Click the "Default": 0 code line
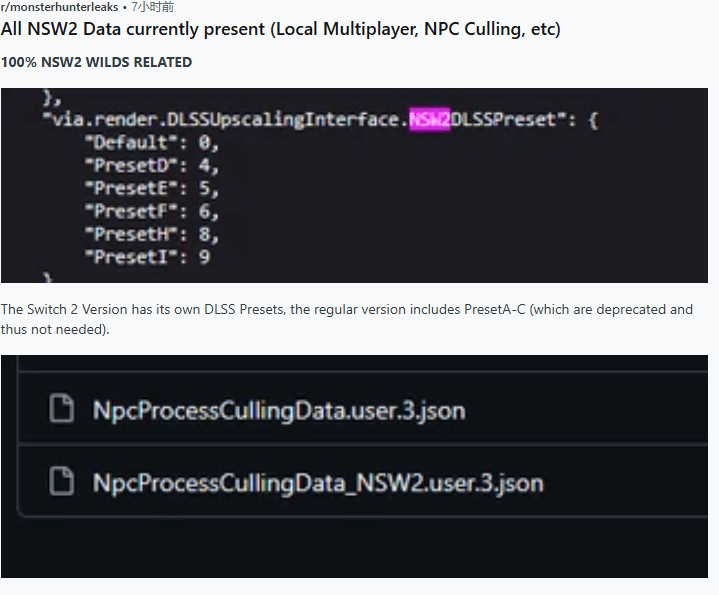The width and height of the screenshot is (719, 595). [150, 143]
